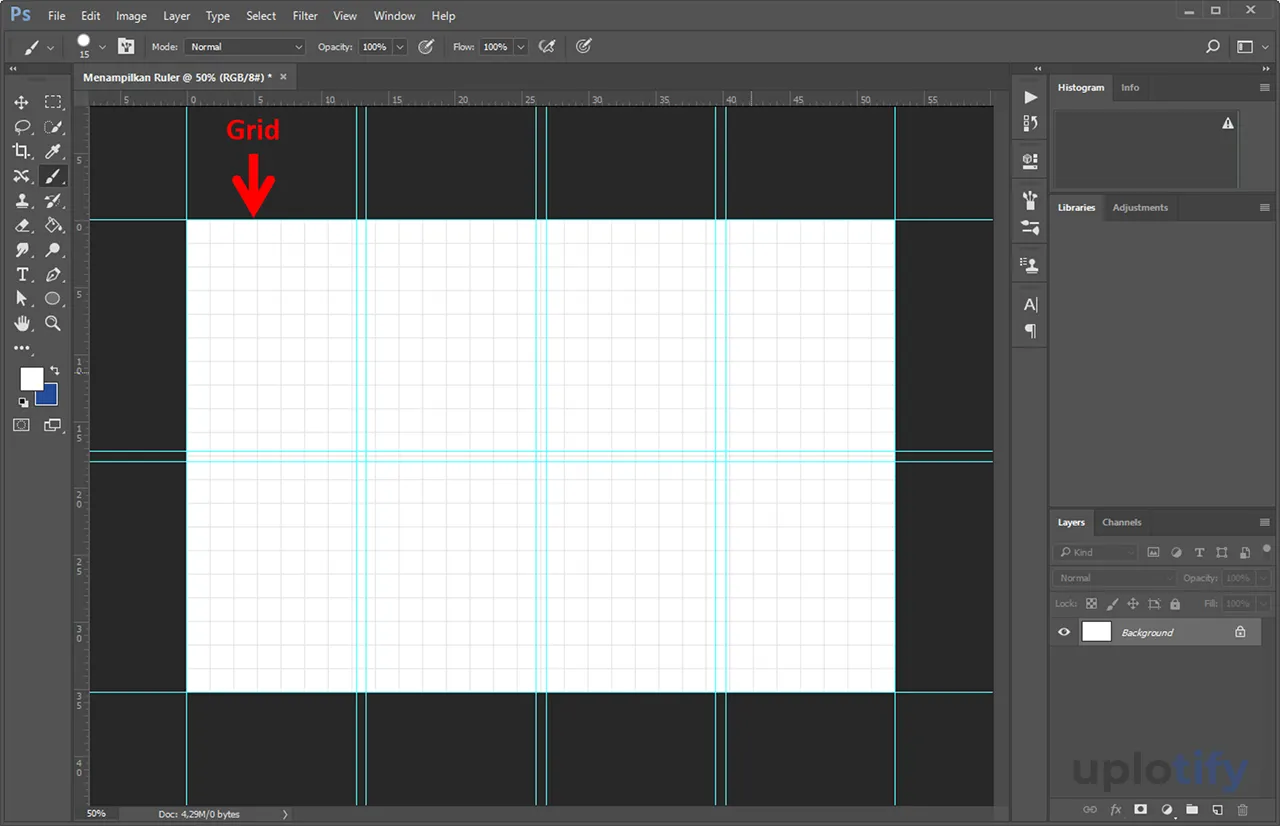Hide the Background layer with eye icon

[1064, 632]
